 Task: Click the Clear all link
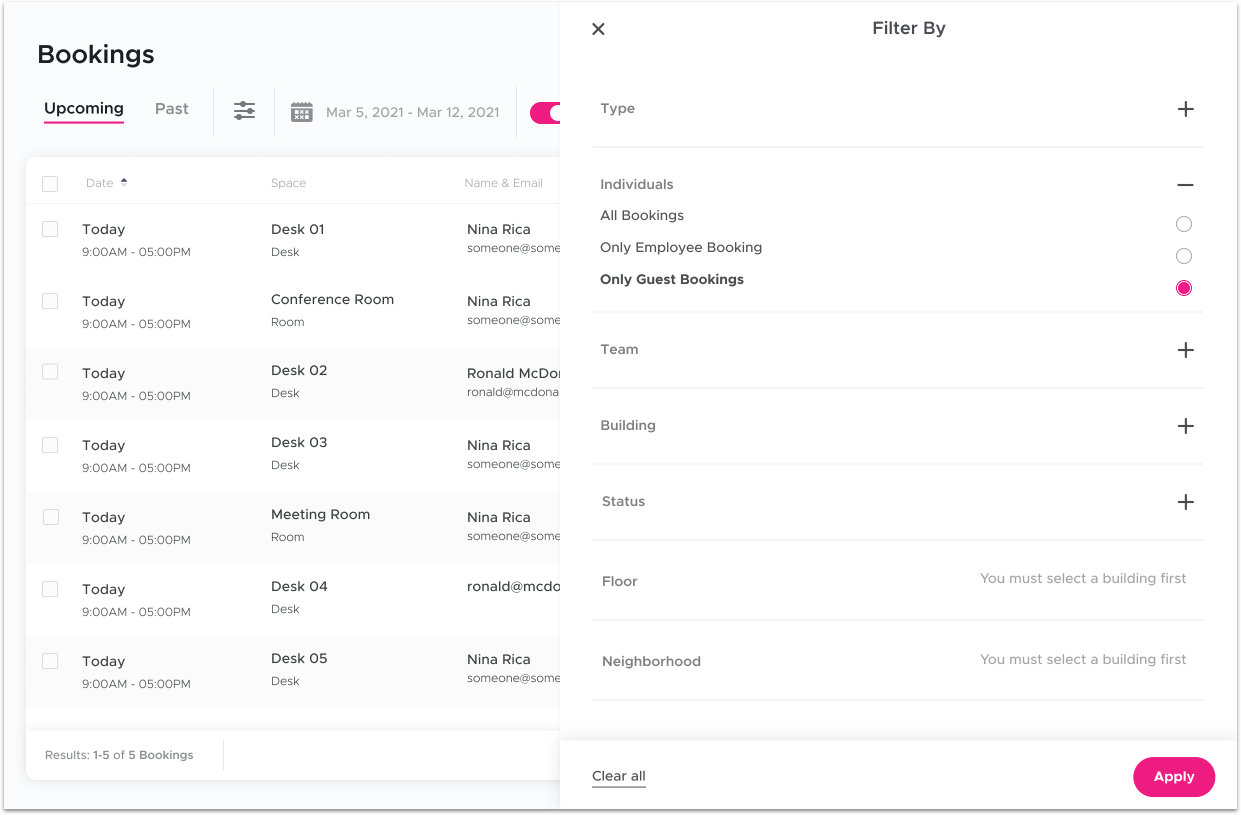coord(619,776)
